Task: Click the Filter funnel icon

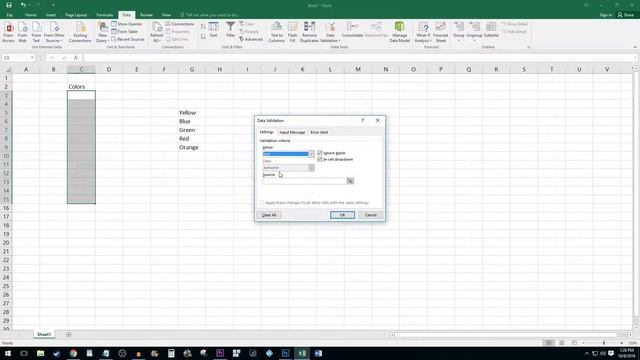Action: (230, 30)
